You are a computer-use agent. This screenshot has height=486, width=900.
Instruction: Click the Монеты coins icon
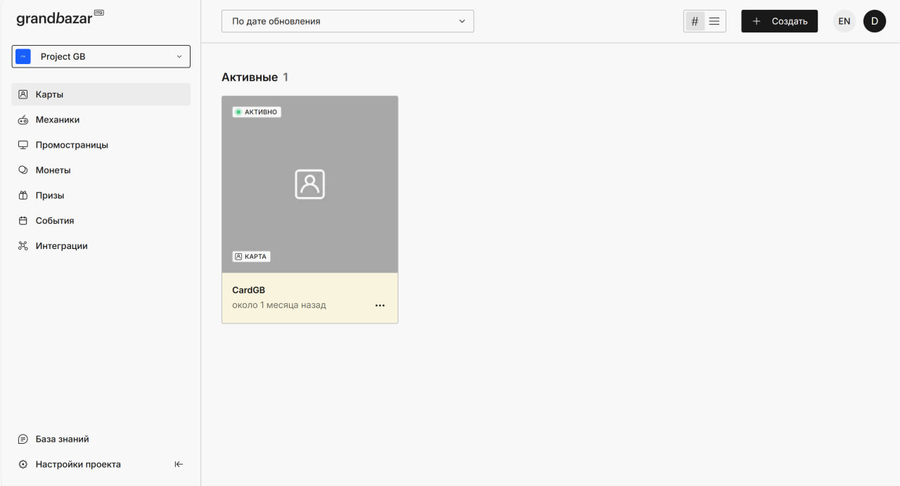click(x=23, y=170)
